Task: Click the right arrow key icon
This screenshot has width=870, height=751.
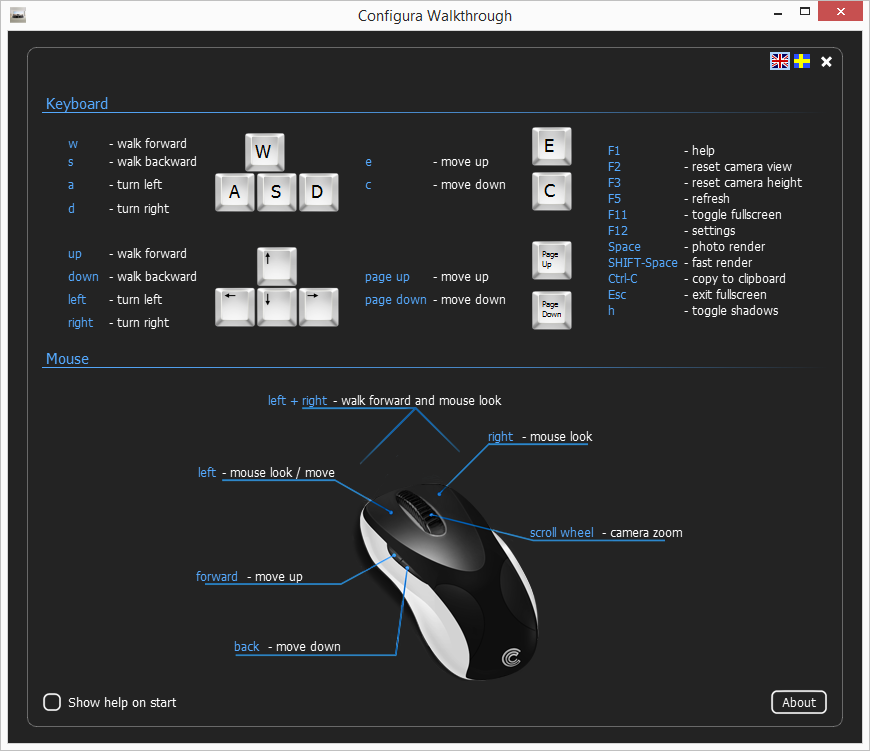Action: click(318, 307)
